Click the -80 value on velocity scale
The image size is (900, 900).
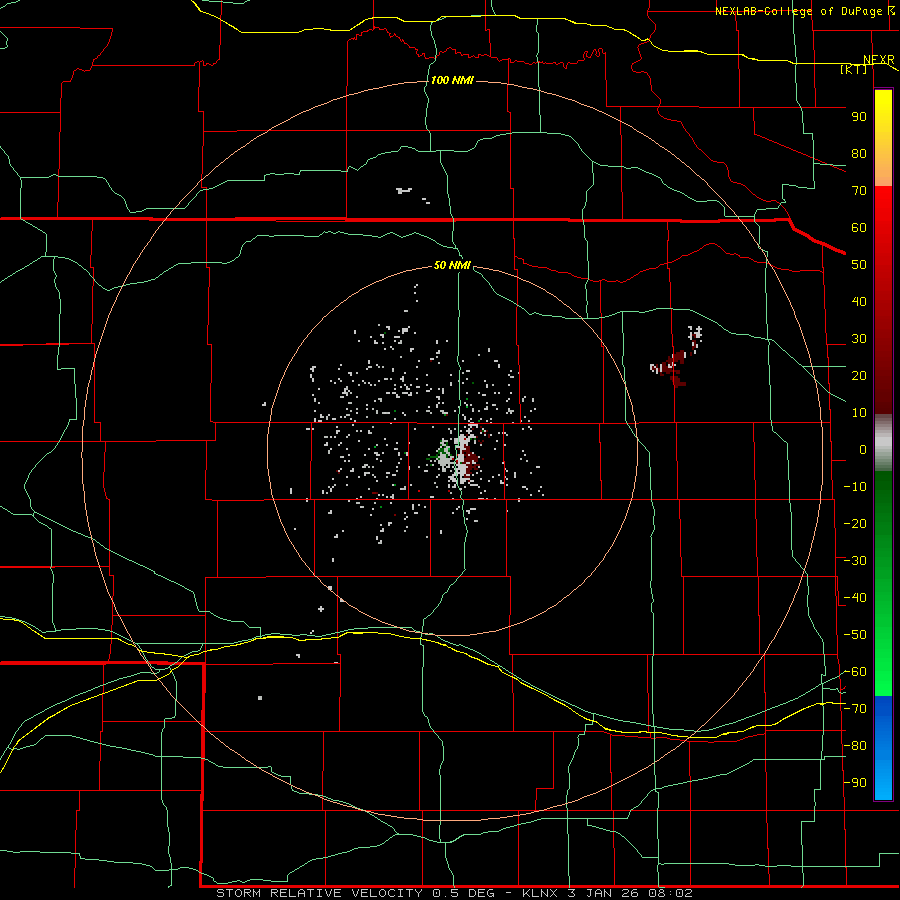coord(855,746)
